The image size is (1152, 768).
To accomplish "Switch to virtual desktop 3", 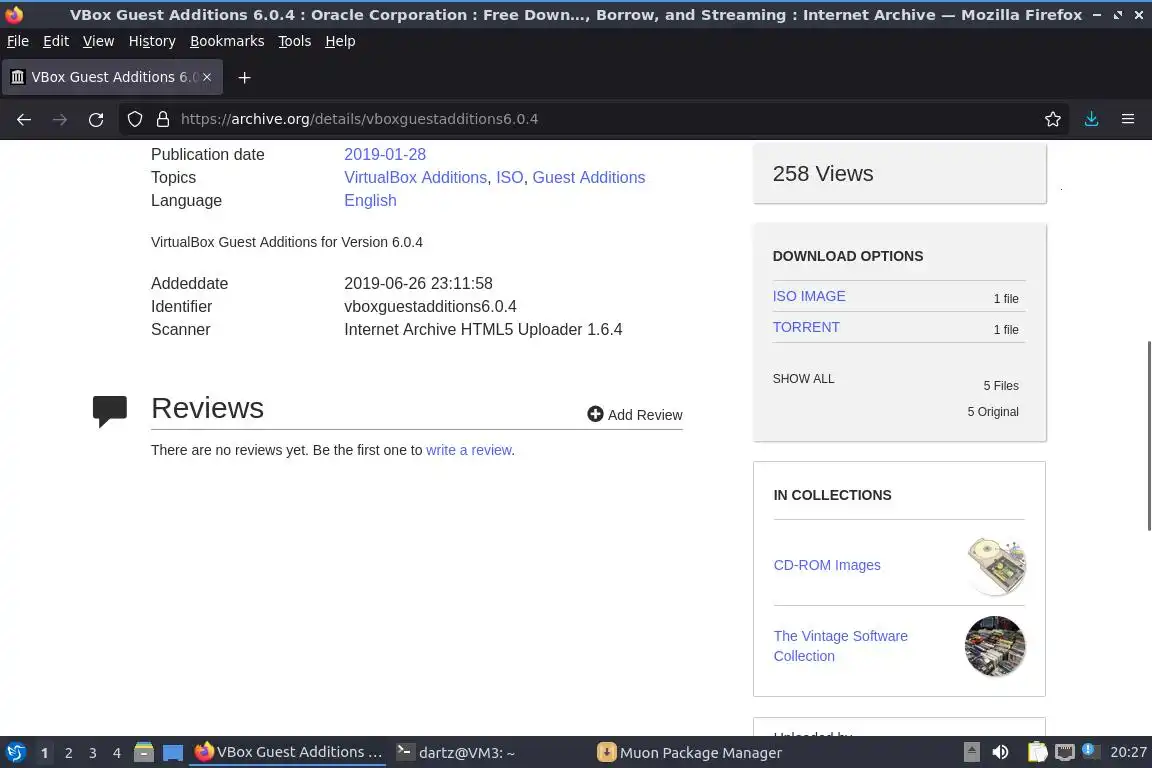I will pos(93,753).
